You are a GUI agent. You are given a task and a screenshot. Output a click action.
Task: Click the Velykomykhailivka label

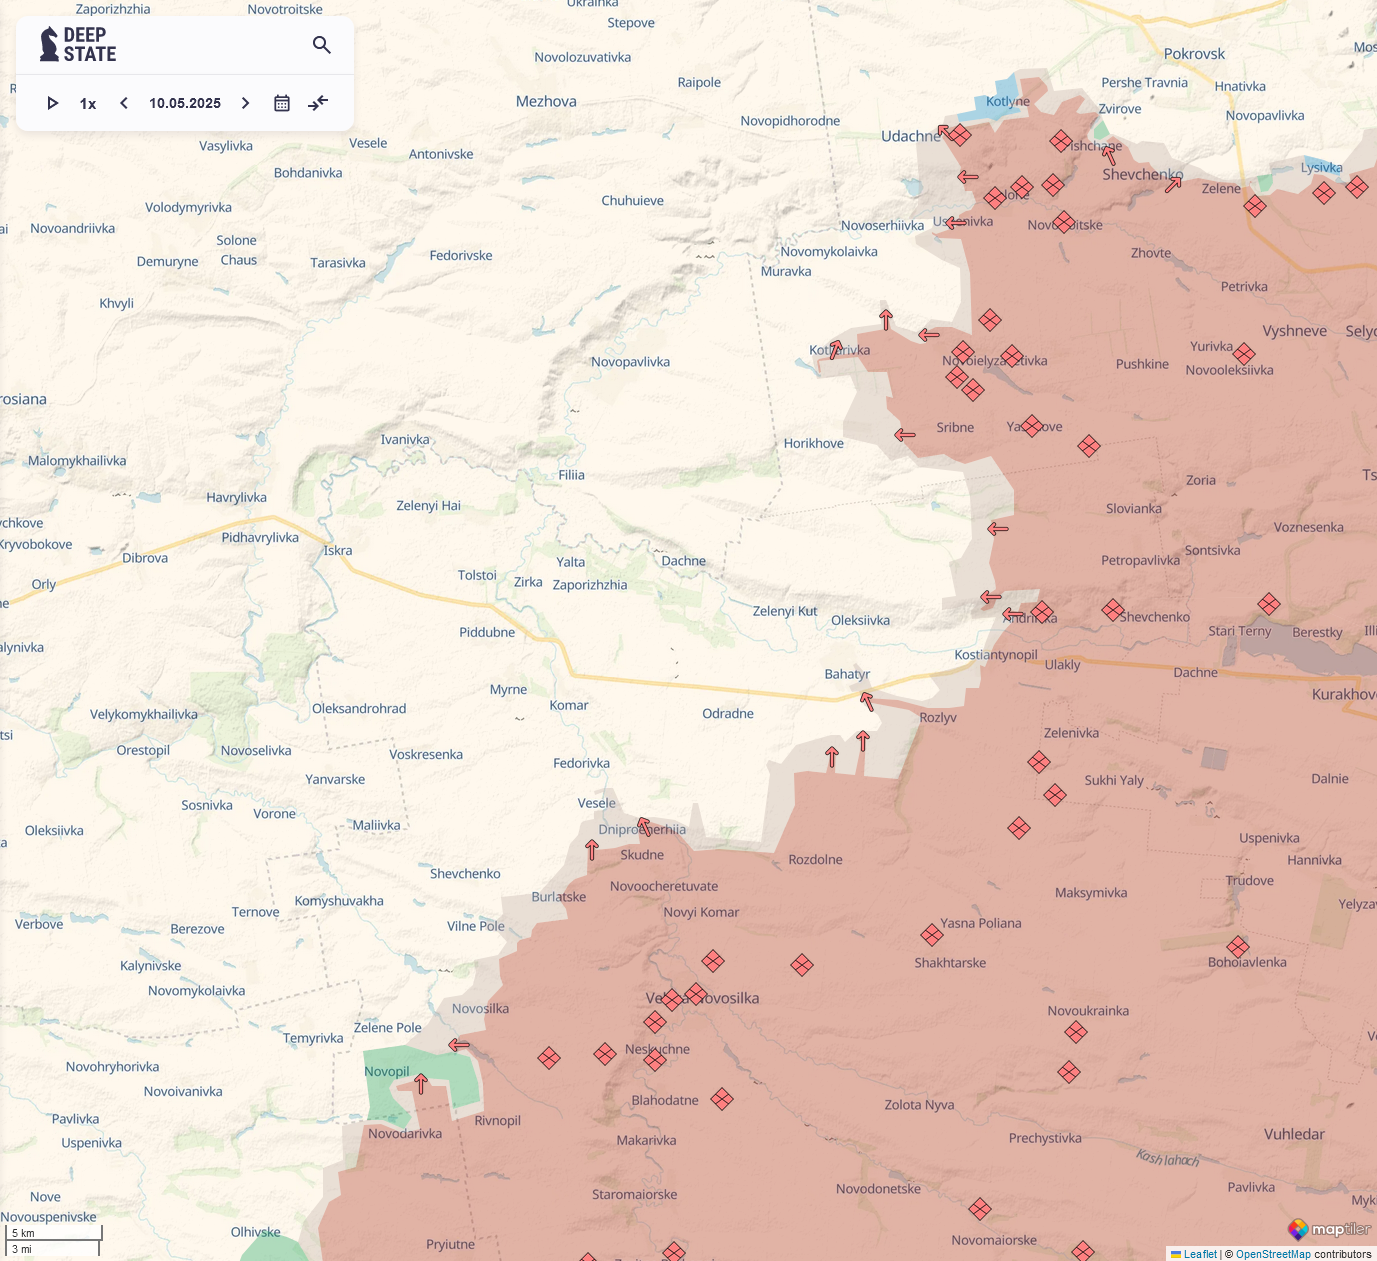[144, 714]
